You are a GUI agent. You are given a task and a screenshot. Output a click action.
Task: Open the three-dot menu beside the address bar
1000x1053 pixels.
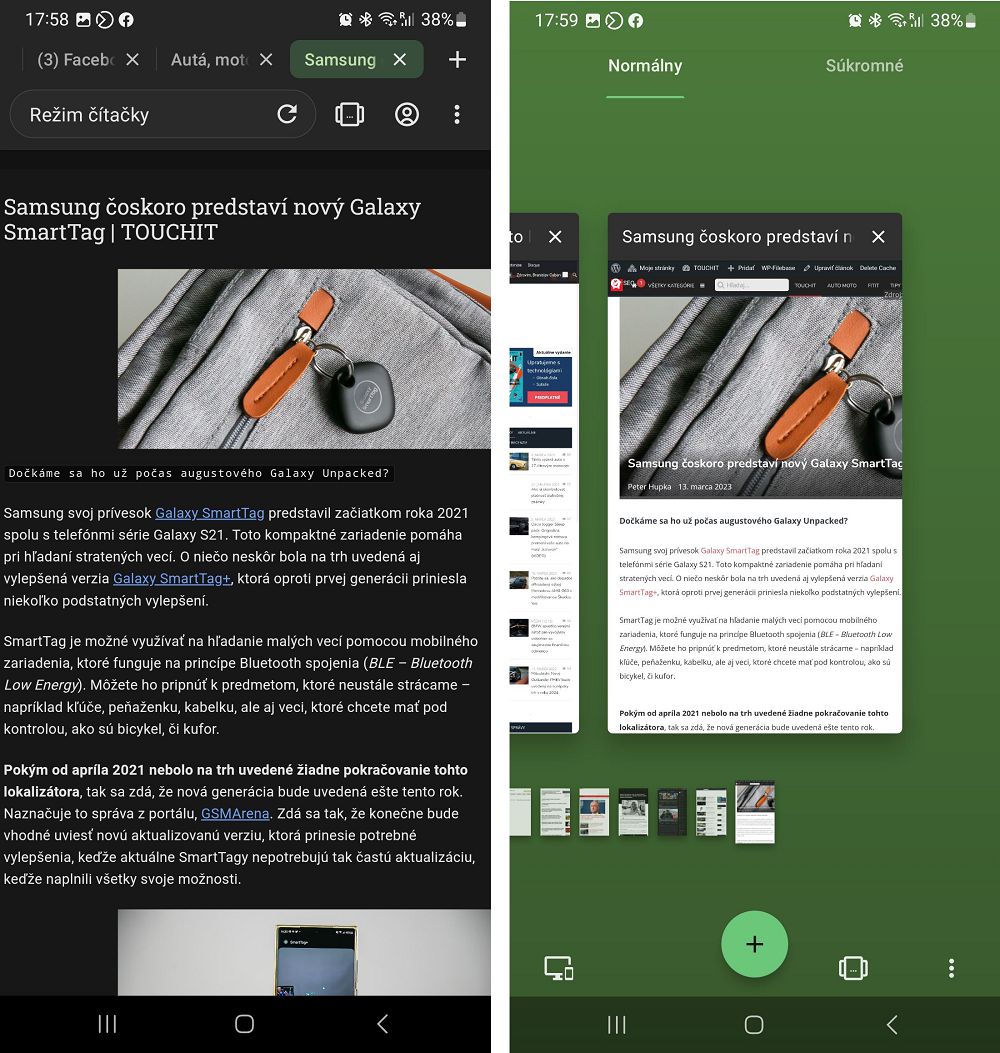[457, 114]
